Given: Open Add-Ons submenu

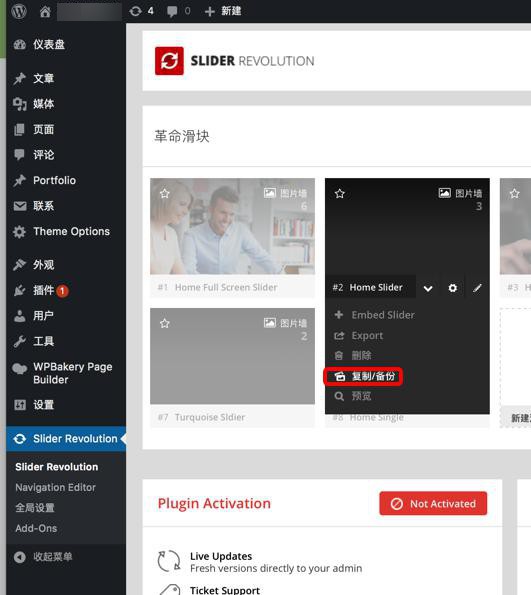Looking at the screenshot, I should (36, 528).
